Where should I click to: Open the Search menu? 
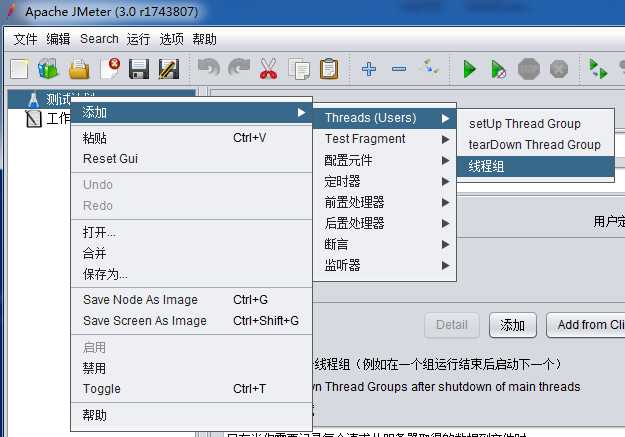click(99, 39)
